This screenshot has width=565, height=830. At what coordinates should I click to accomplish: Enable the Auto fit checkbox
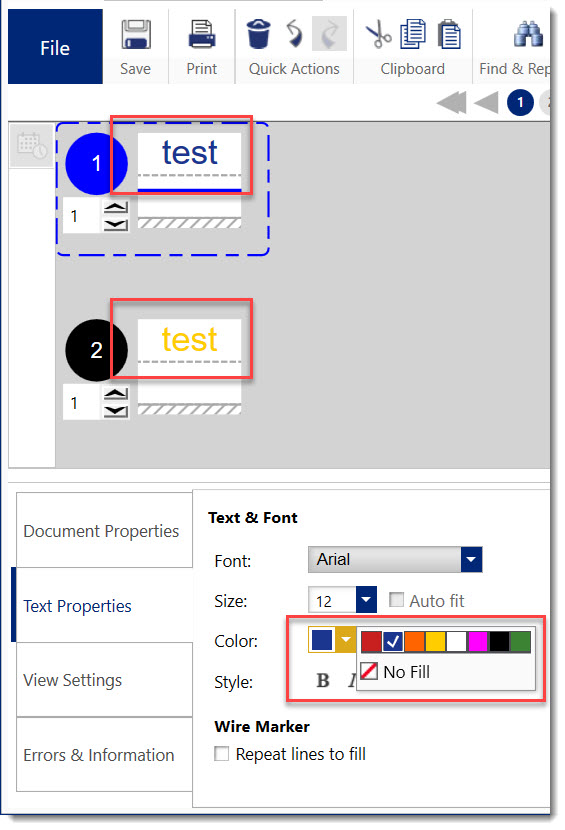click(x=396, y=600)
